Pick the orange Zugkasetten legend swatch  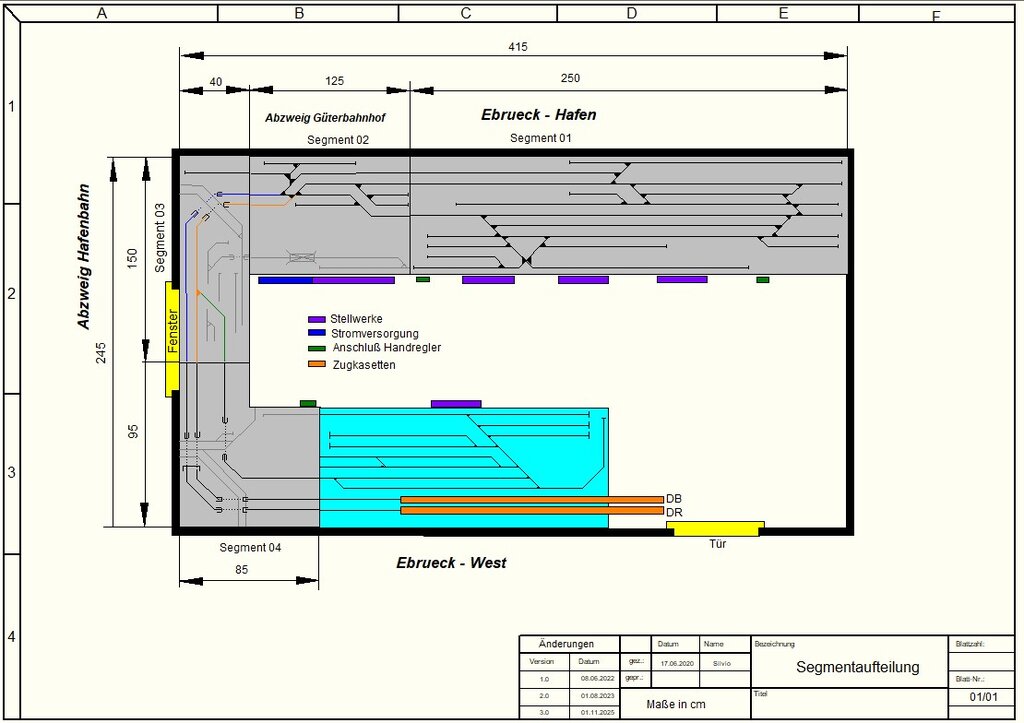[317, 365]
